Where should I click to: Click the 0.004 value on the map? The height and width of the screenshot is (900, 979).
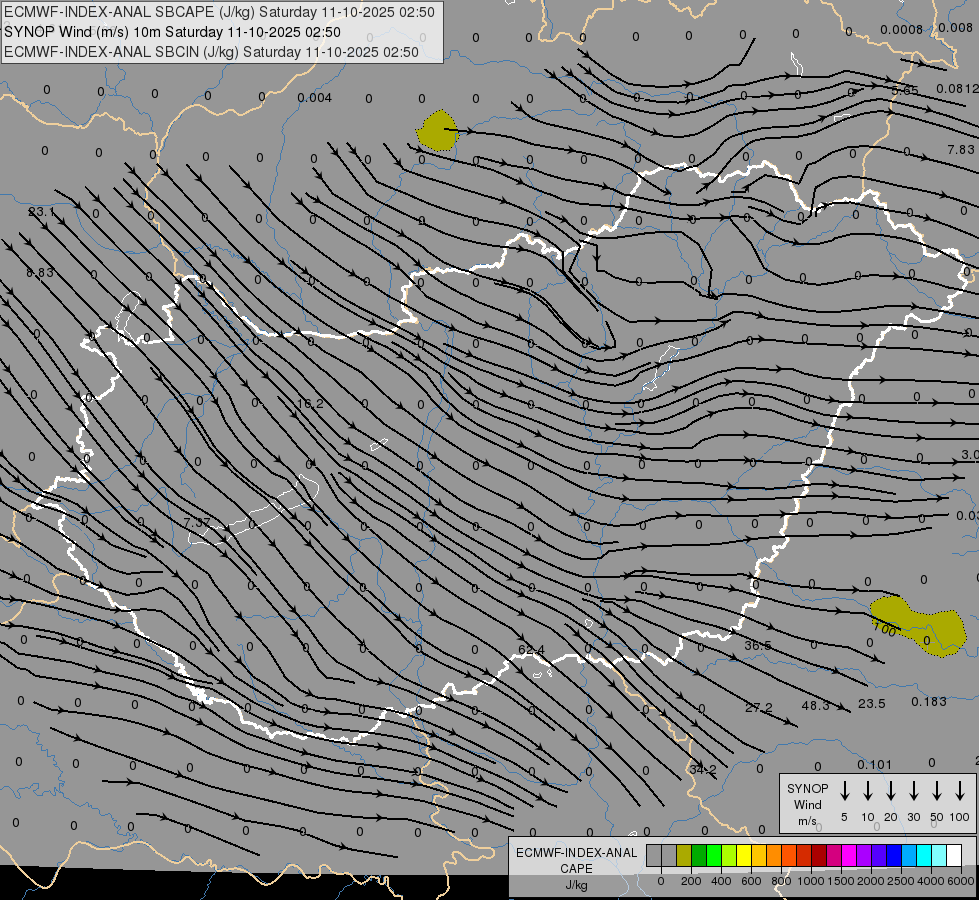(314, 98)
